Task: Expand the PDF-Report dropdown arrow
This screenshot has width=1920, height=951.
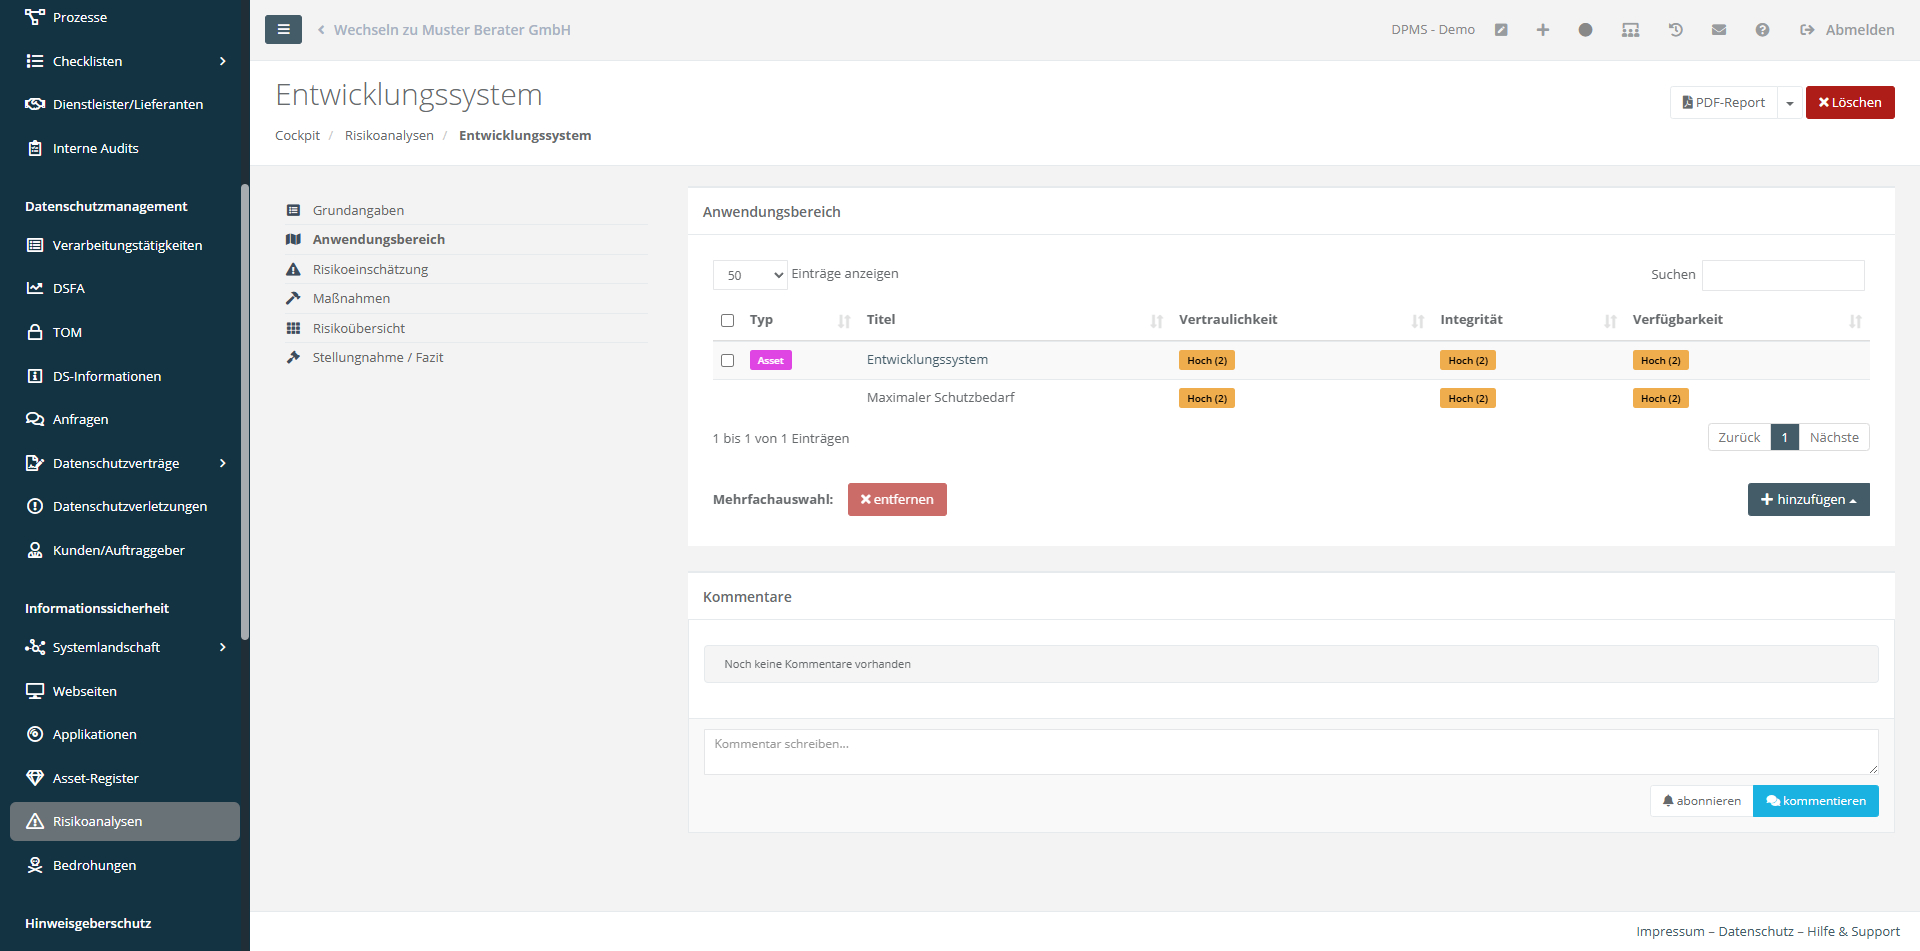Action: coord(1790,103)
